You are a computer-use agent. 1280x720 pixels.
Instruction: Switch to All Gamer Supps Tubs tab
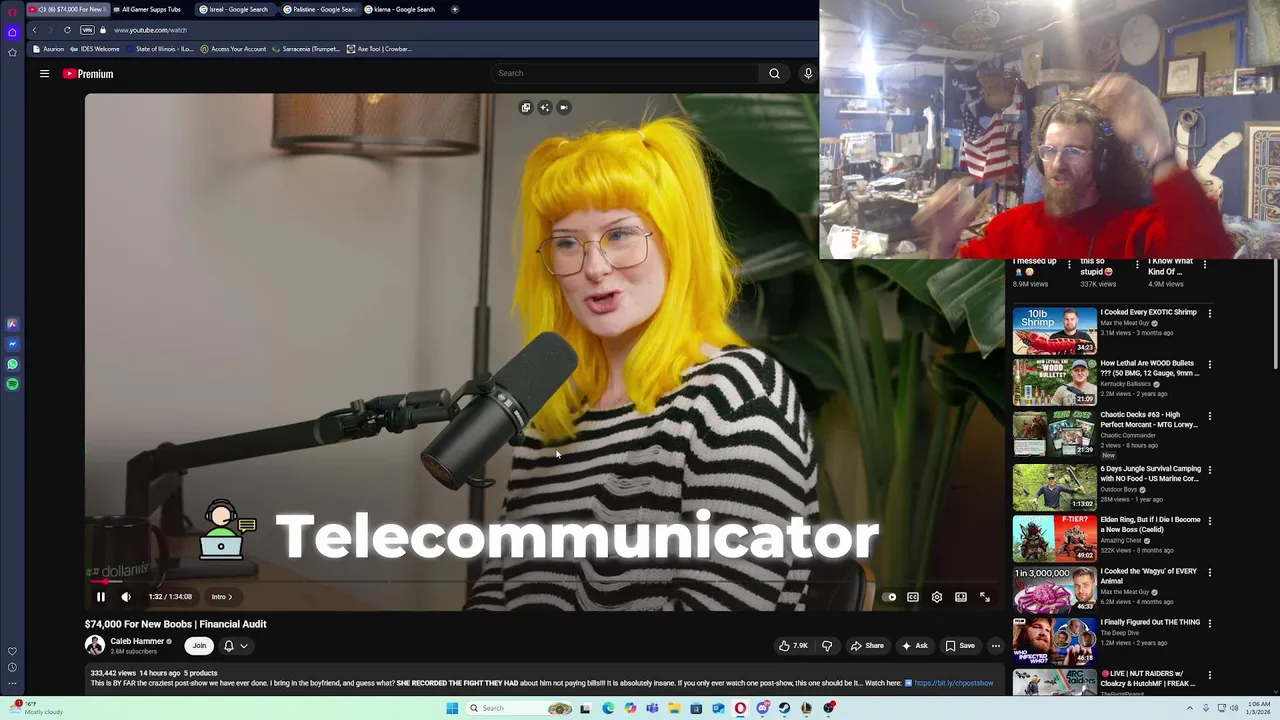pyautogui.click(x=152, y=9)
